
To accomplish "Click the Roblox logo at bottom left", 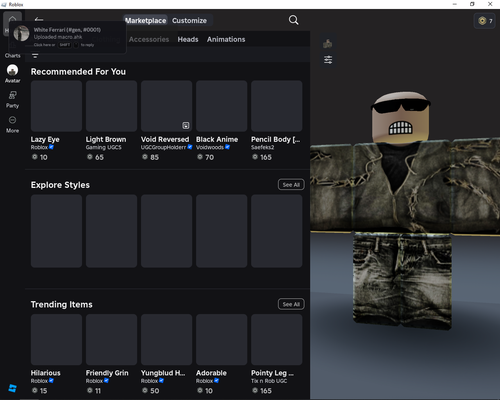I will tap(13, 388).
